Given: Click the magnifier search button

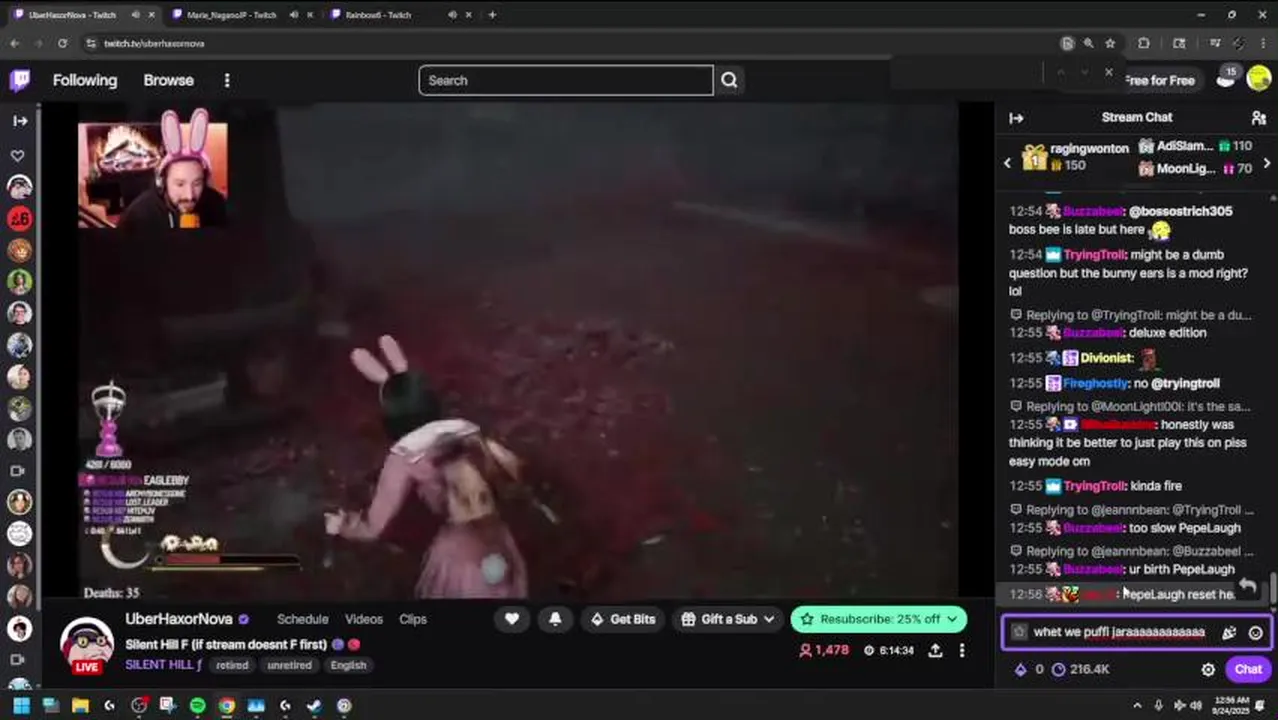Looking at the screenshot, I should click(729, 80).
